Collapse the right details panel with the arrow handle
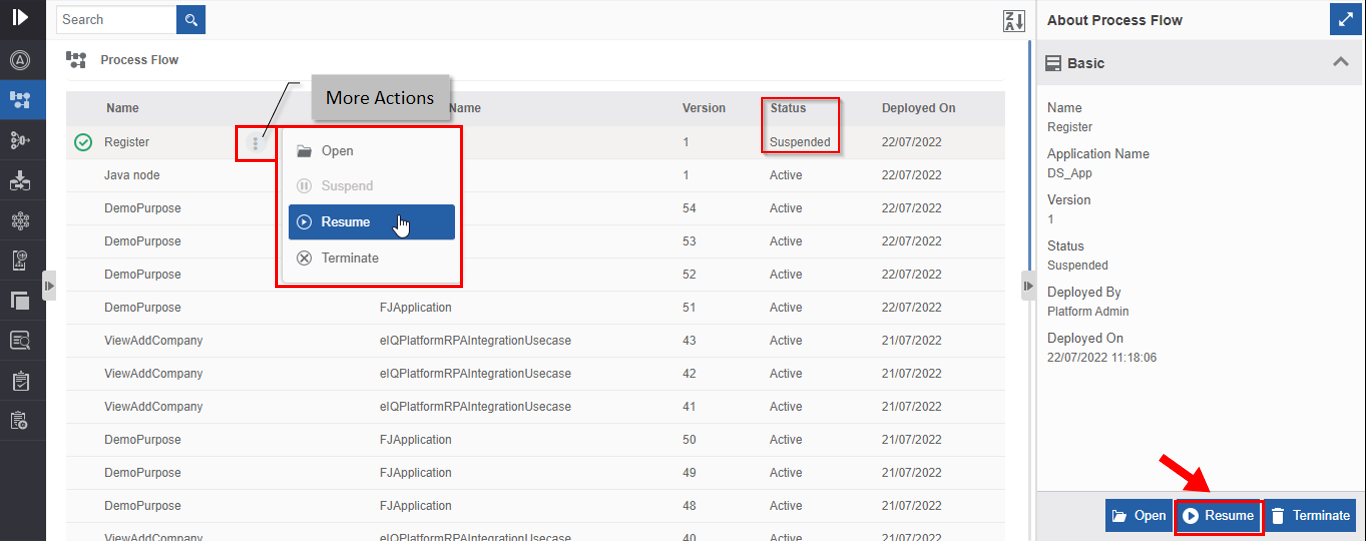Image resolution: width=1366 pixels, height=541 pixels. pos(1028,285)
